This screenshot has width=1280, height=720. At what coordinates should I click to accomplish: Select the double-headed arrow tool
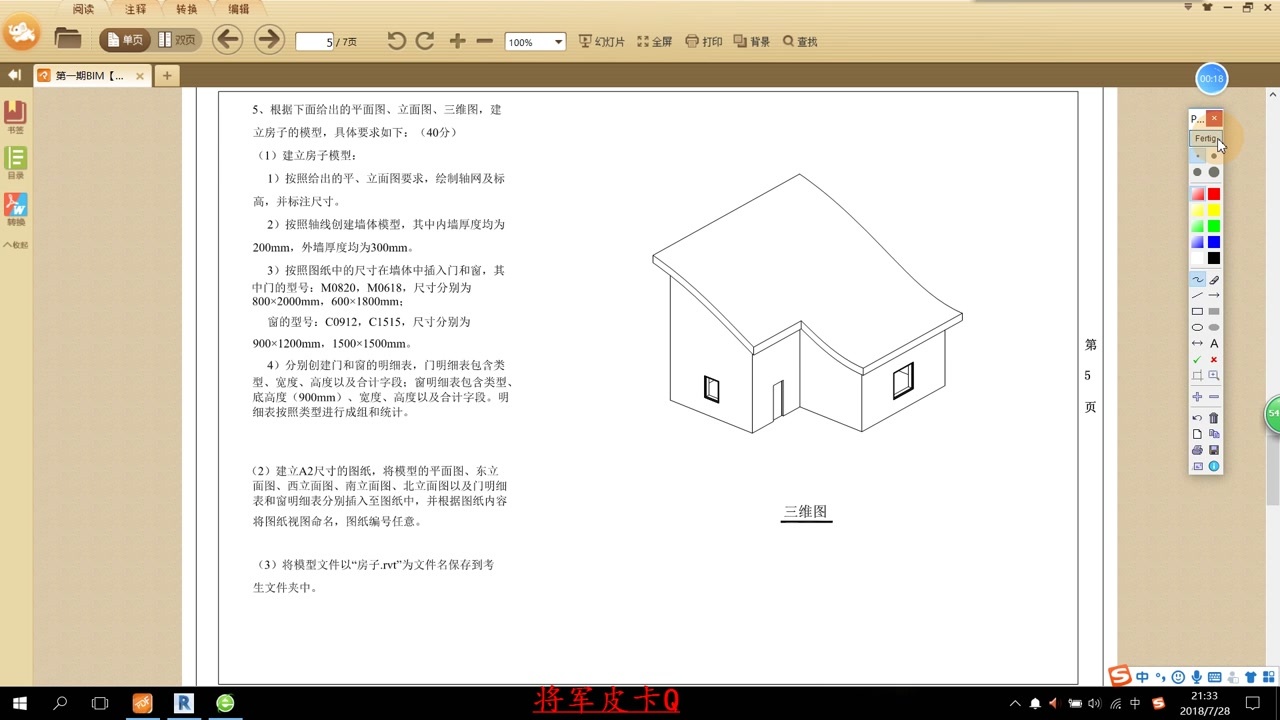1197,344
